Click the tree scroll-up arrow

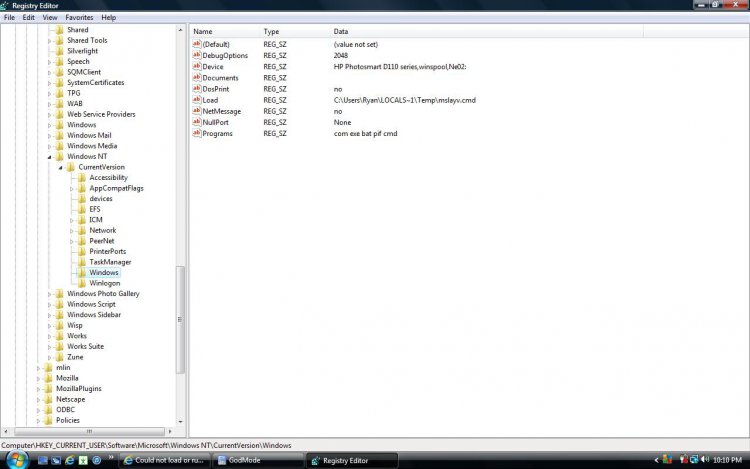coord(180,30)
